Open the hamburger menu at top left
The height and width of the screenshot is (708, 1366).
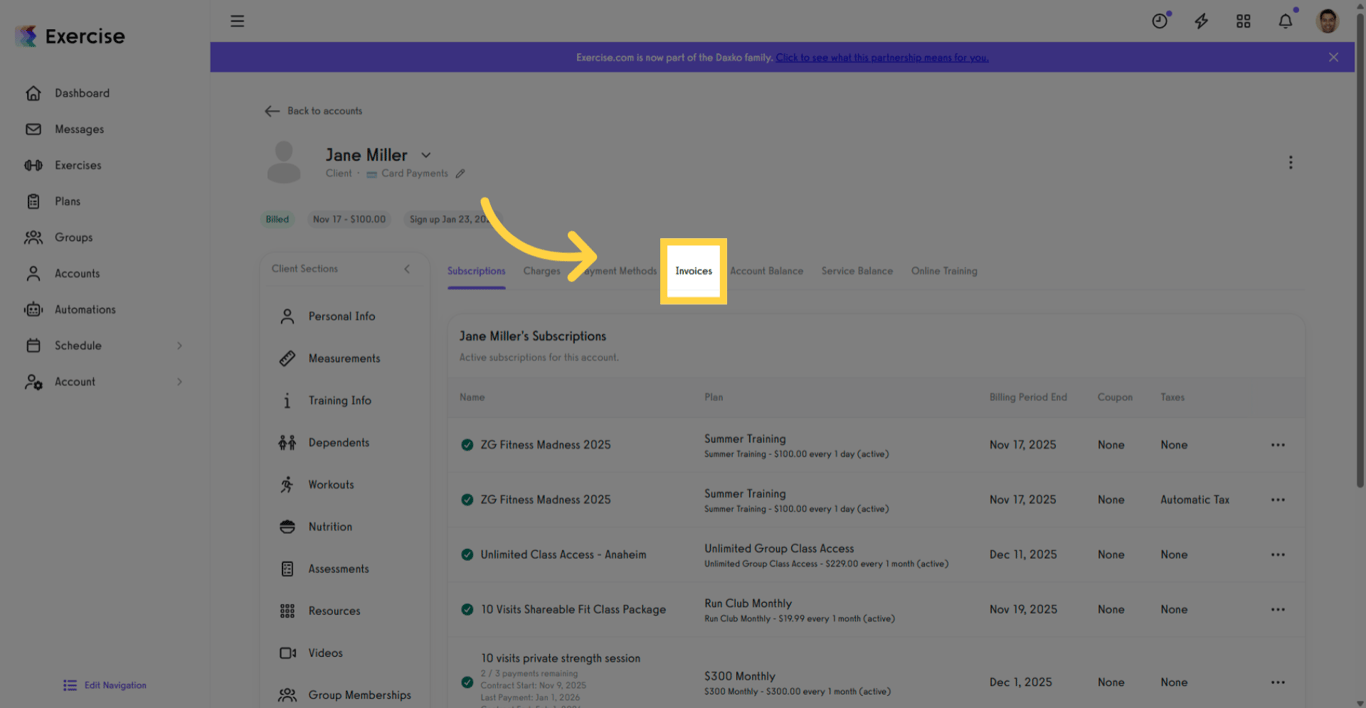(237, 20)
